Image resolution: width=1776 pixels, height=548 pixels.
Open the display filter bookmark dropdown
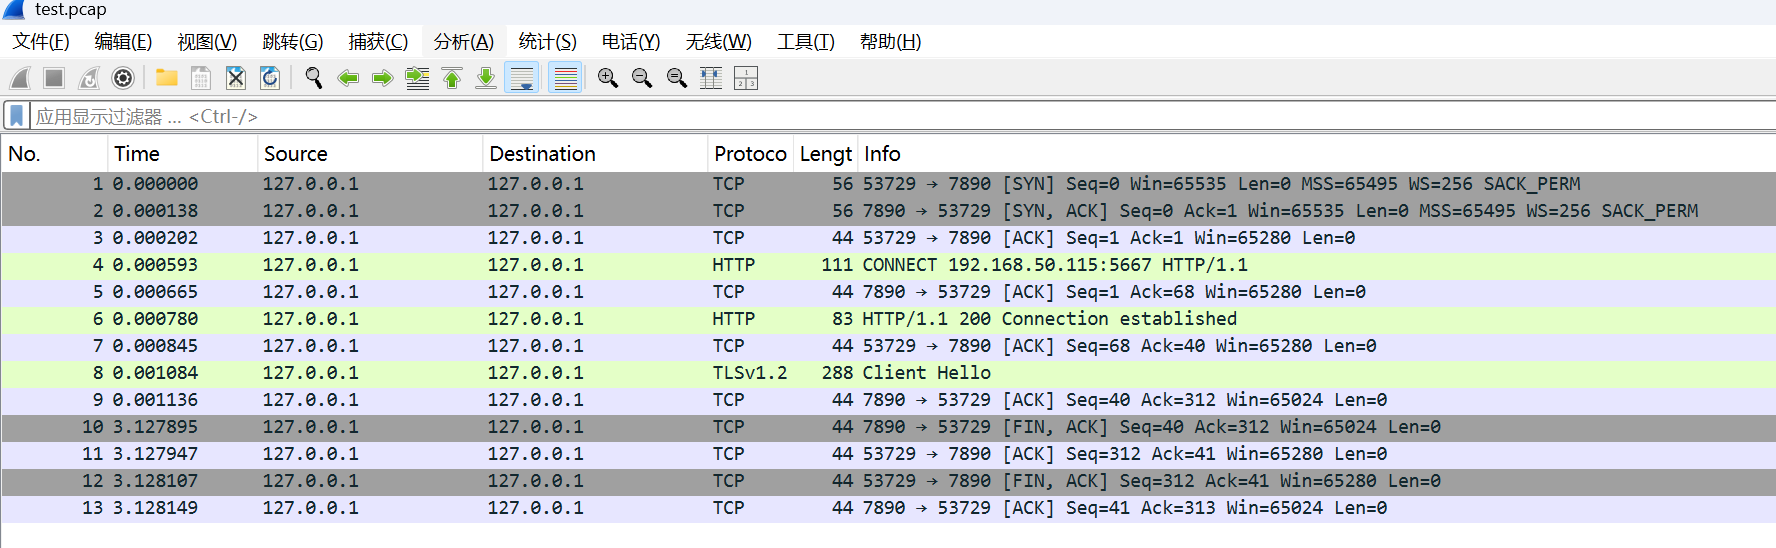coord(17,116)
